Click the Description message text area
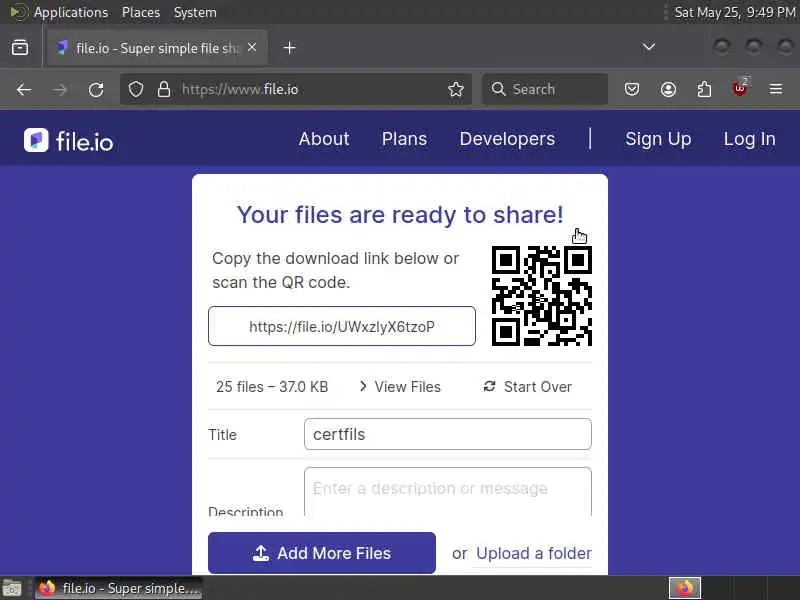This screenshot has height=600, width=800. [x=447, y=491]
